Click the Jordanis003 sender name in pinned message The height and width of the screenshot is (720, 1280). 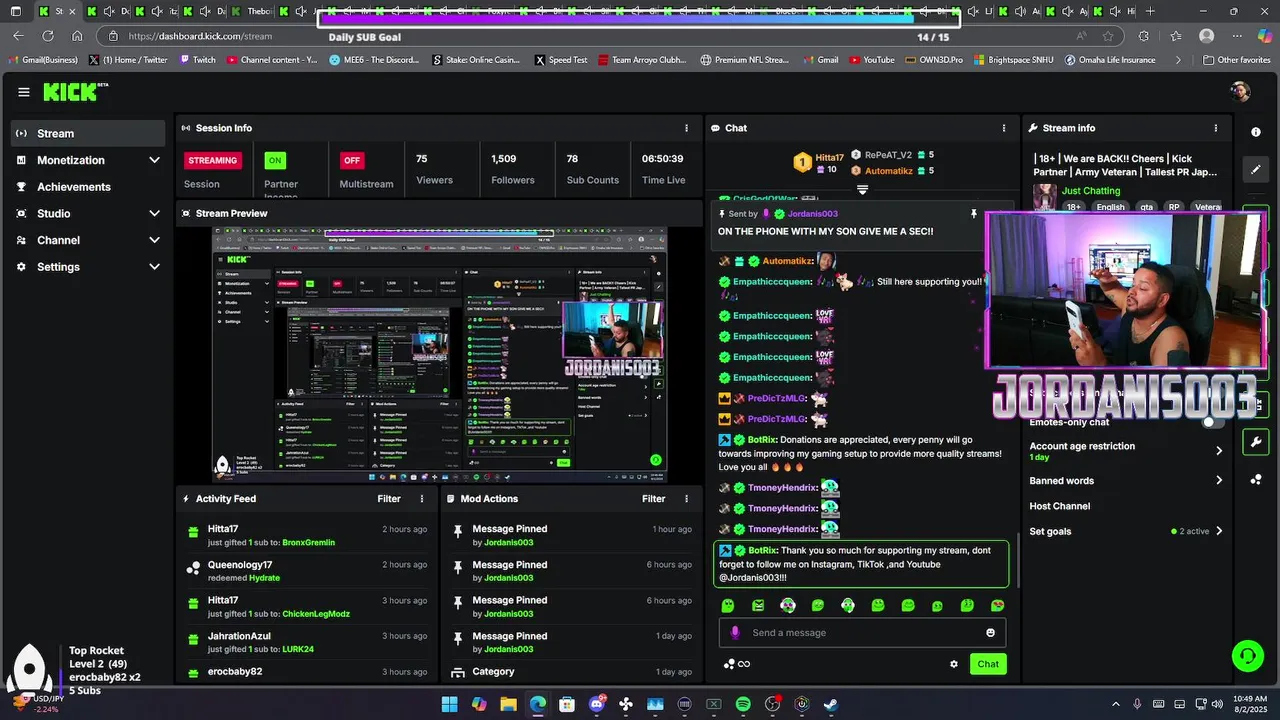point(813,214)
